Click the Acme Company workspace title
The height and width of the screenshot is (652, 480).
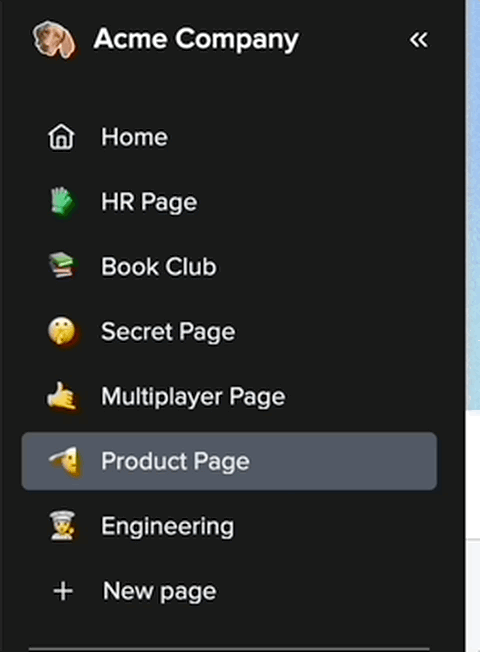point(196,40)
